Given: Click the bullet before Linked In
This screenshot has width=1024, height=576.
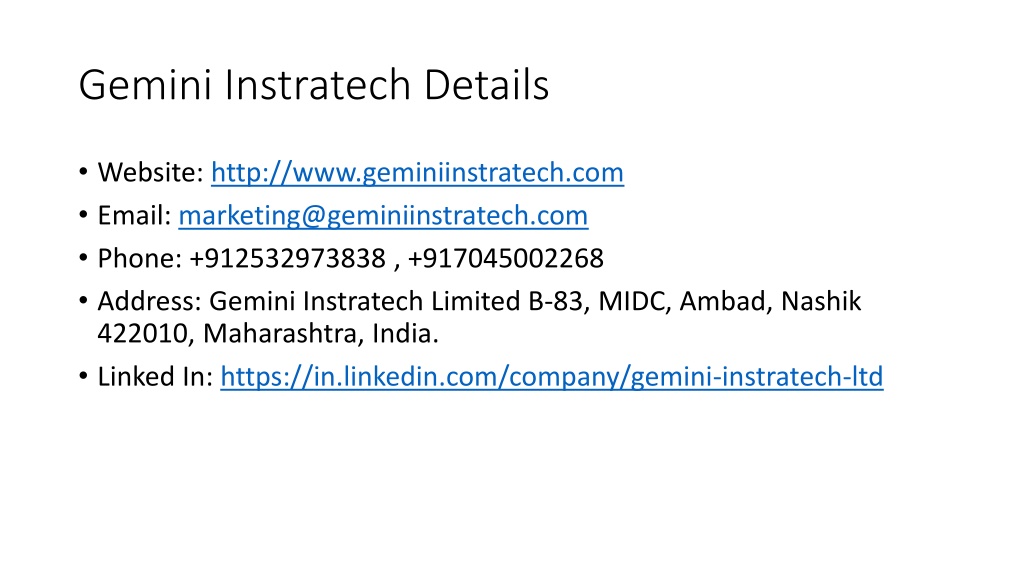Looking at the screenshot, I should pos(83,377).
